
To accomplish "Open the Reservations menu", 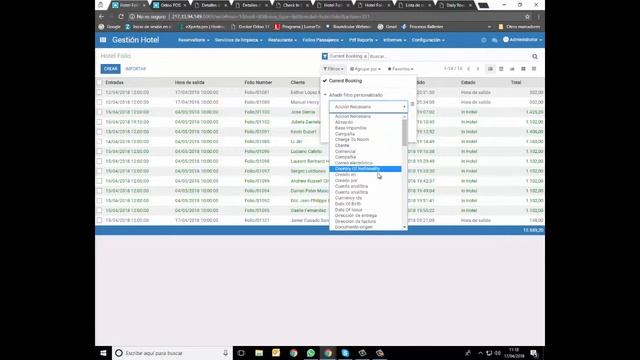I will coord(193,40).
